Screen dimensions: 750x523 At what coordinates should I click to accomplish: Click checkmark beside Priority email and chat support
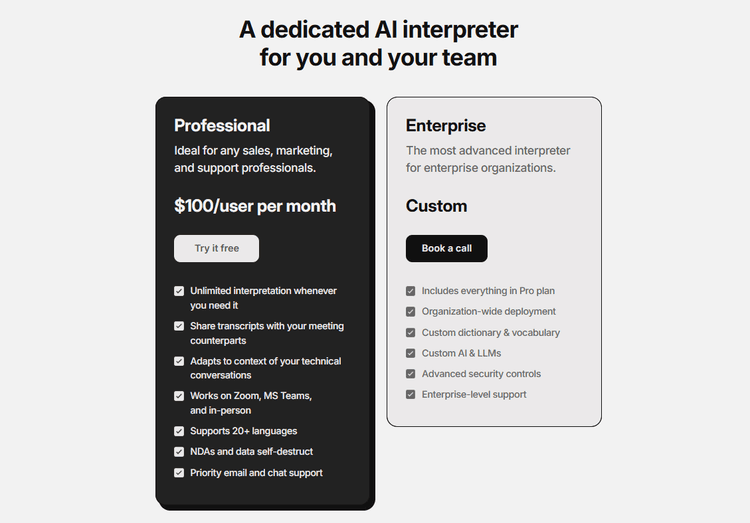[179, 473]
